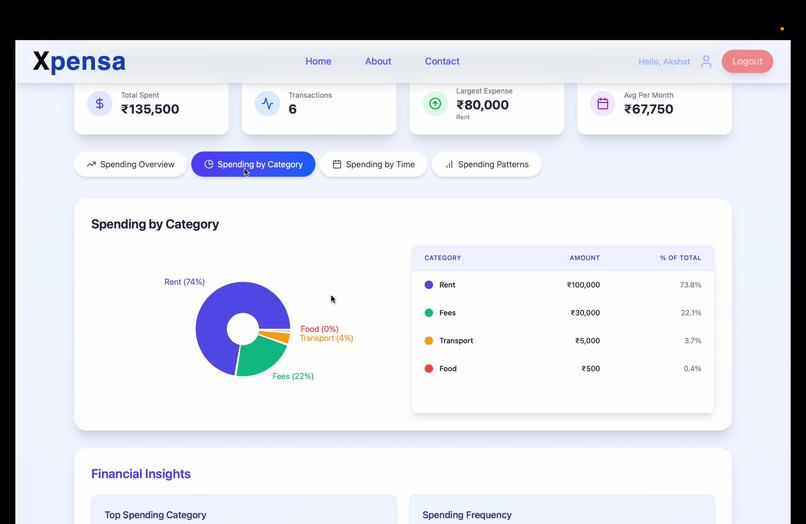Click the green Fees slice of the donut chart
Viewport: 806px width, 524px height.
click(x=260, y=356)
